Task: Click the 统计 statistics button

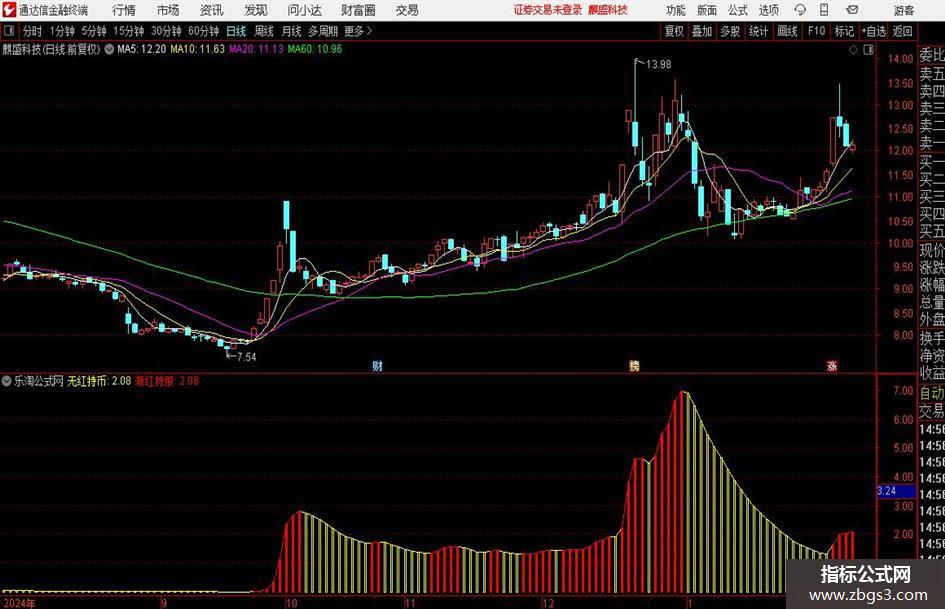Action: click(x=758, y=31)
